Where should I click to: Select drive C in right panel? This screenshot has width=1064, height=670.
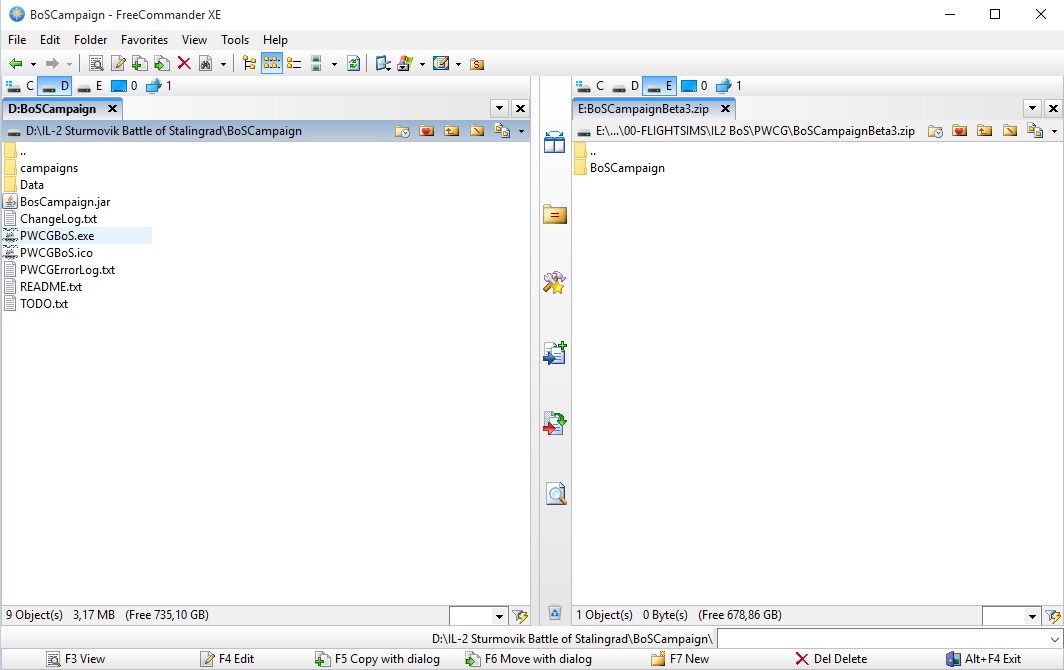590,86
